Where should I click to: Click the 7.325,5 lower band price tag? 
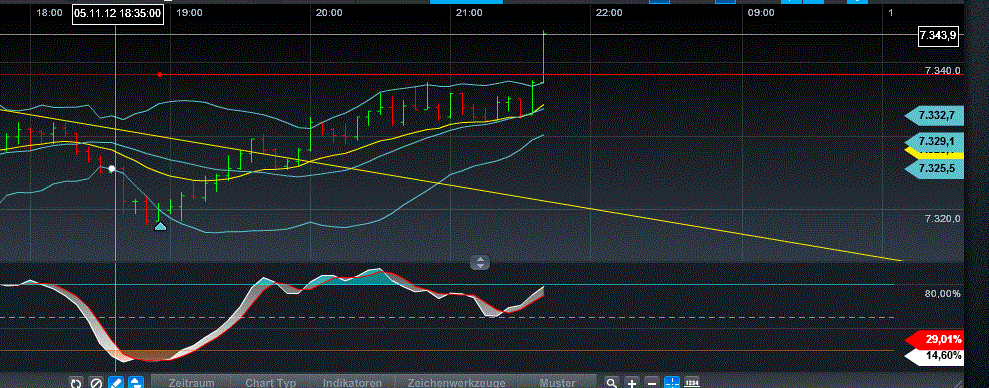point(935,169)
